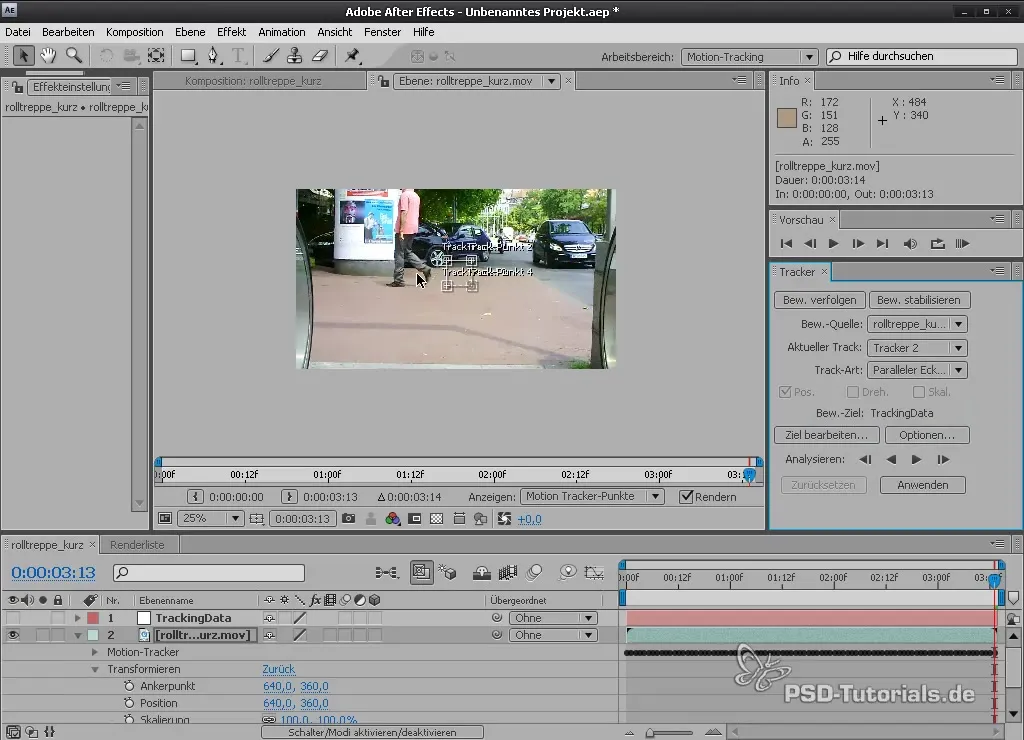Screen dimensions: 1024x740
Task: Toggle Pos. checkbox in Tracker
Action: click(x=785, y=392)
